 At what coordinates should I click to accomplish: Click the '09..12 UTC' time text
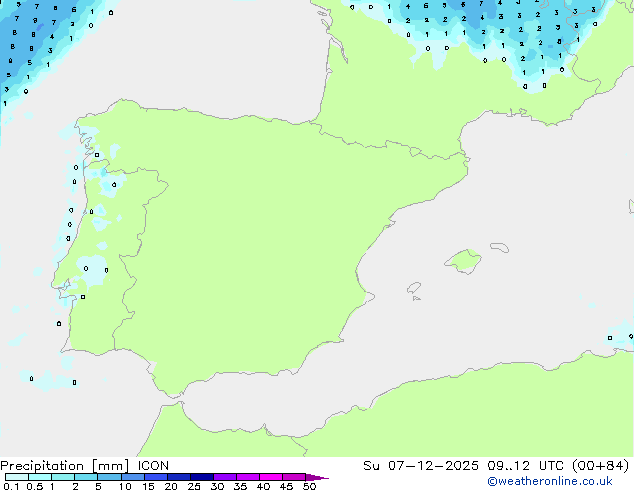pyautogui.click(x=530, y=466)
